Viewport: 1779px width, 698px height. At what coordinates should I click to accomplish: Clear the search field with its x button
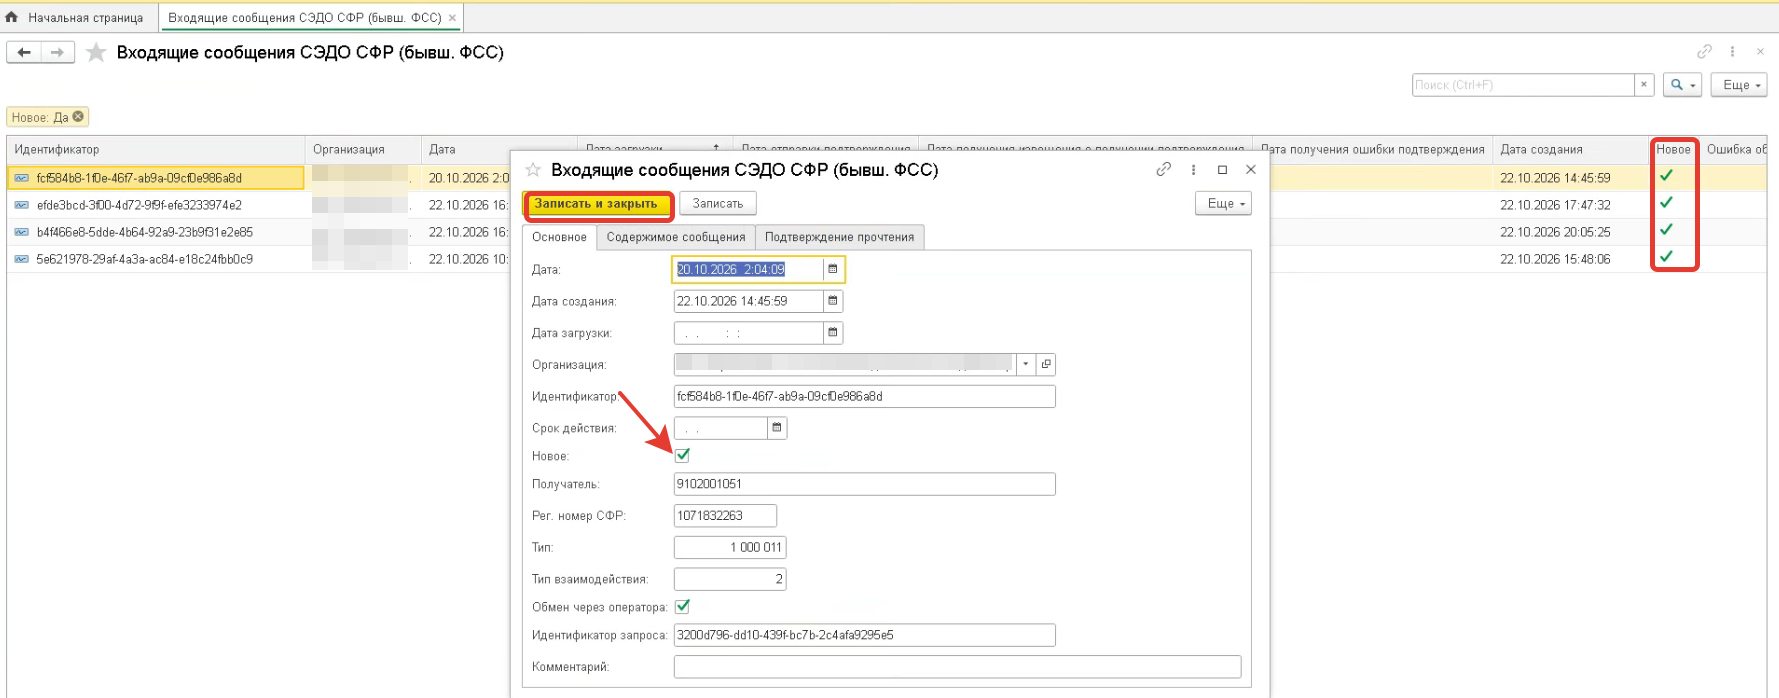tap(1643, 85)
